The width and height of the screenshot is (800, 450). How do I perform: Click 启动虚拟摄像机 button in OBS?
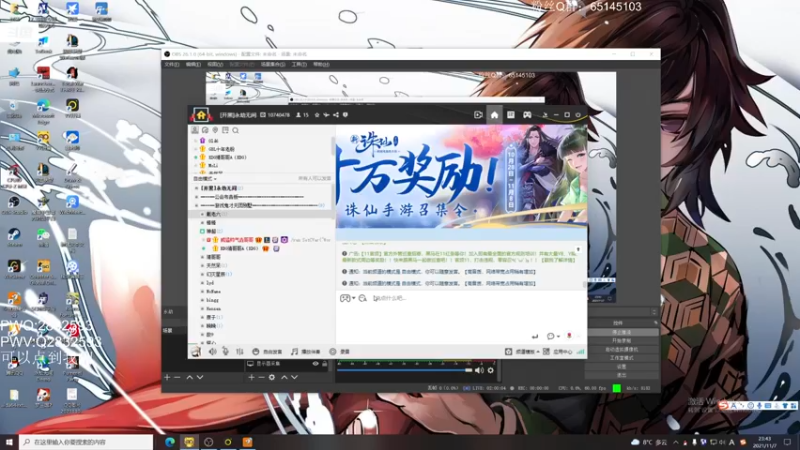(x=621, y=349)
